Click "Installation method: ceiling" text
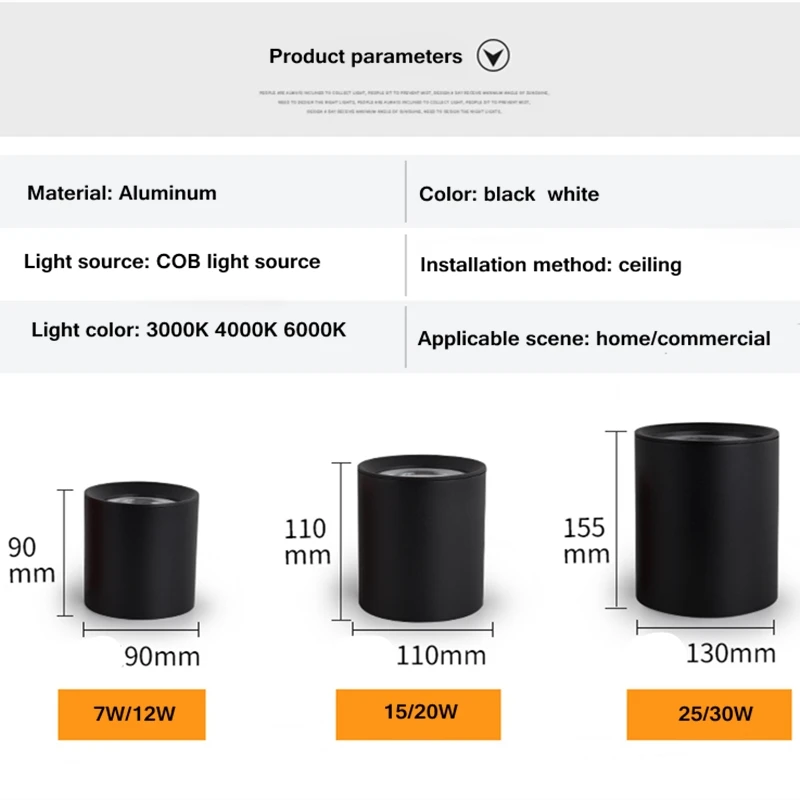This screenshot has width=800, height=800. pyautogui.click(x=550, y=265)
